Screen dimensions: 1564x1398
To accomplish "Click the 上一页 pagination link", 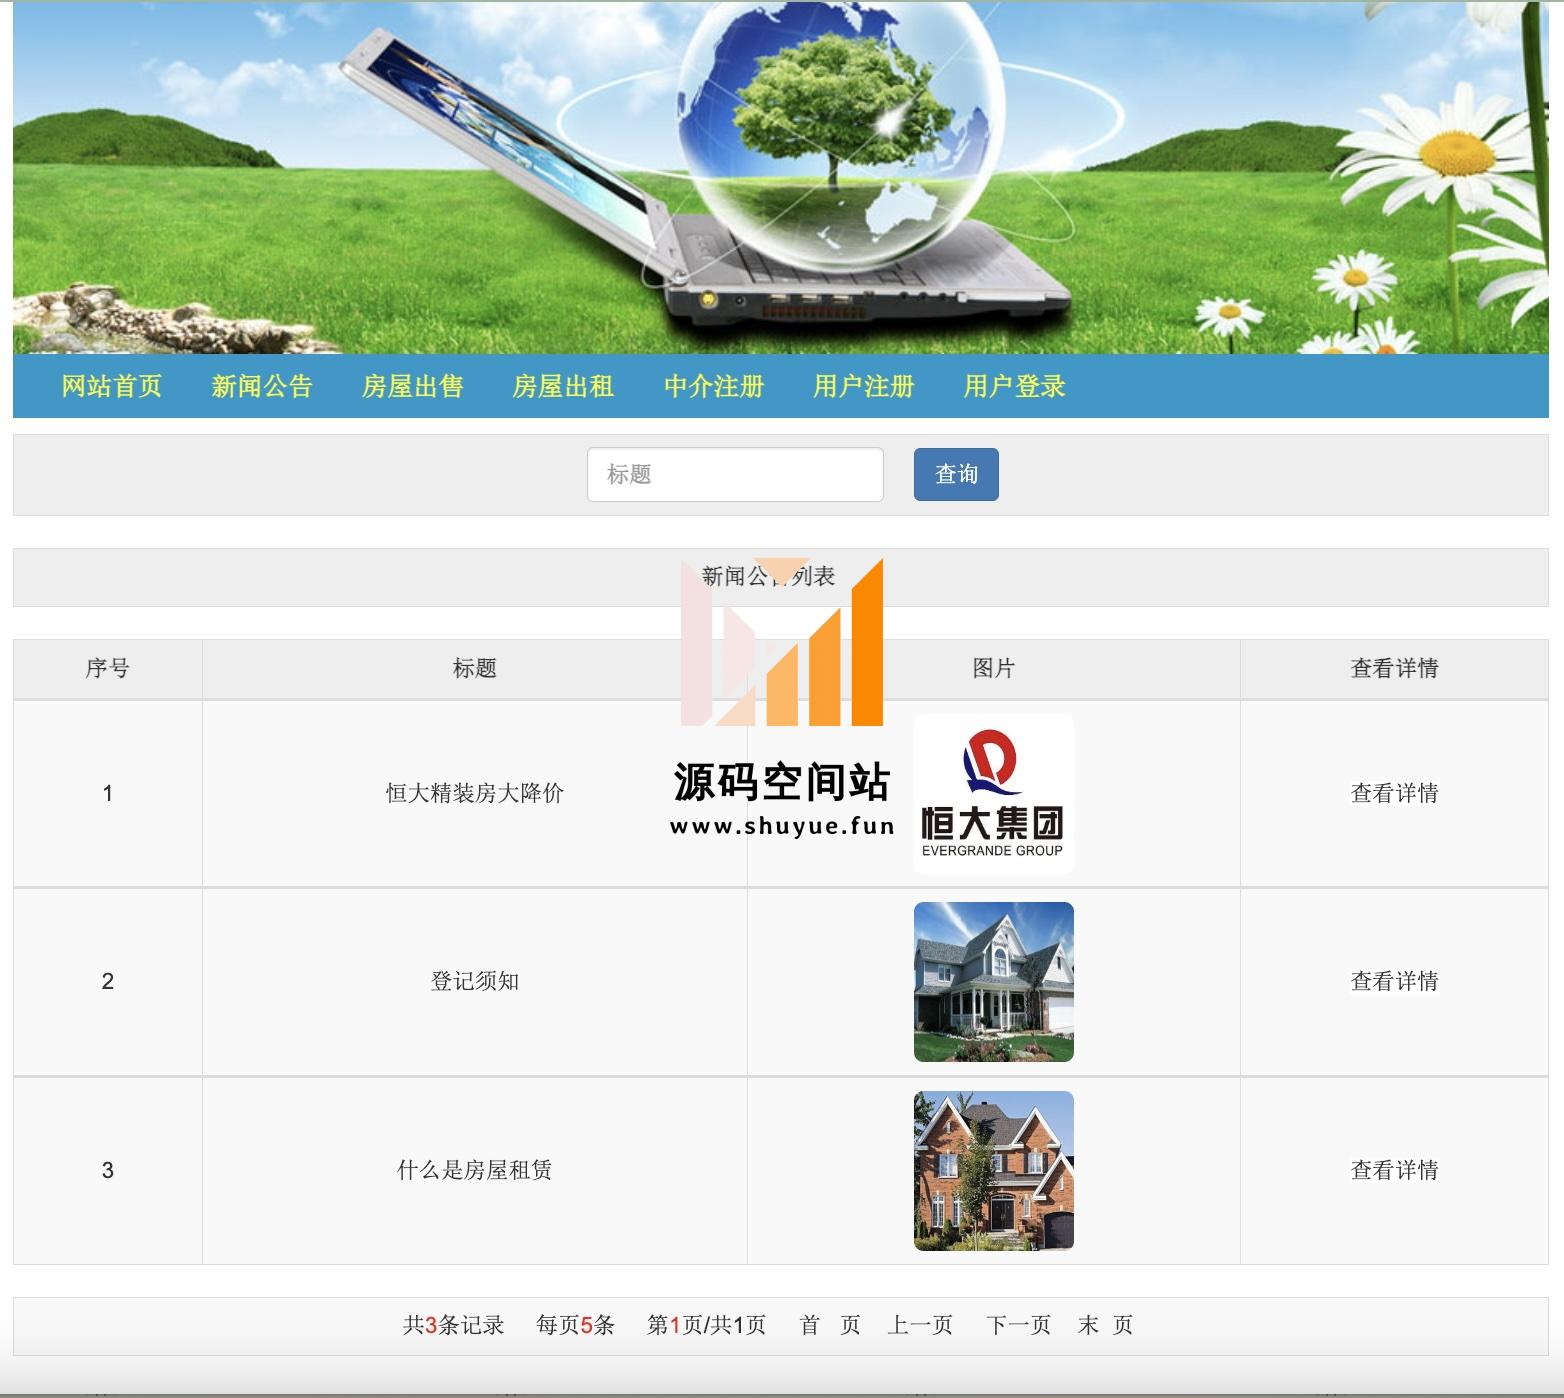I will click(920, 1326).
